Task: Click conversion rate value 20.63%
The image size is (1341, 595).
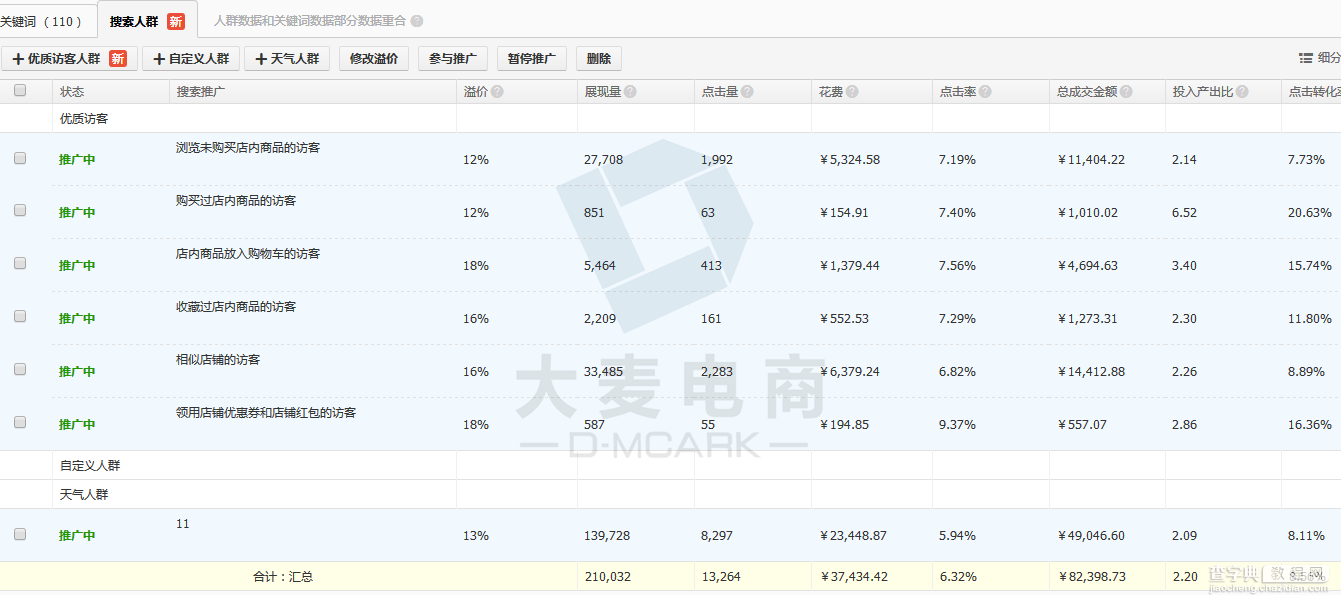Action: click(1310, 213)
